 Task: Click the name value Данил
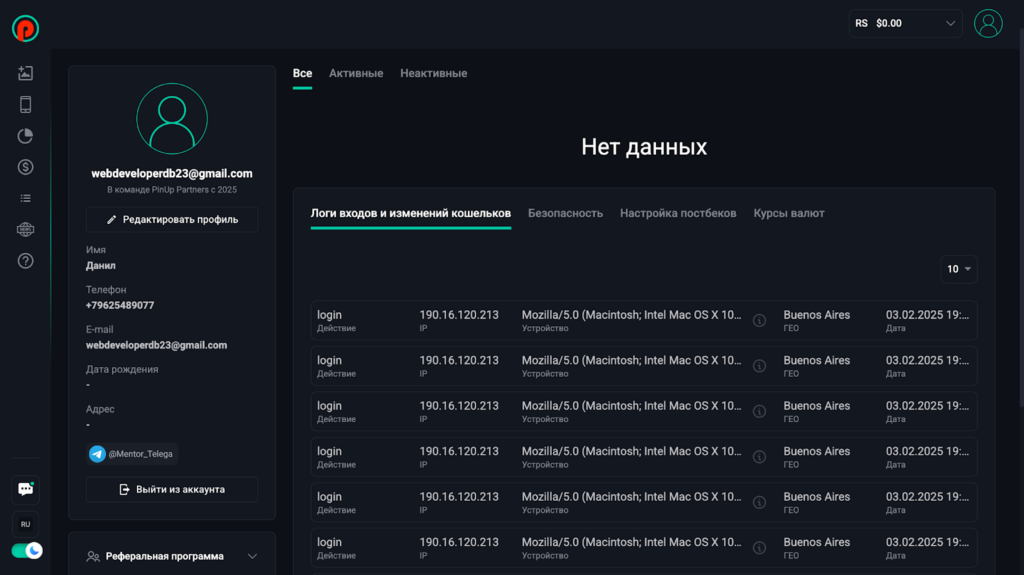tap(101, 266)
